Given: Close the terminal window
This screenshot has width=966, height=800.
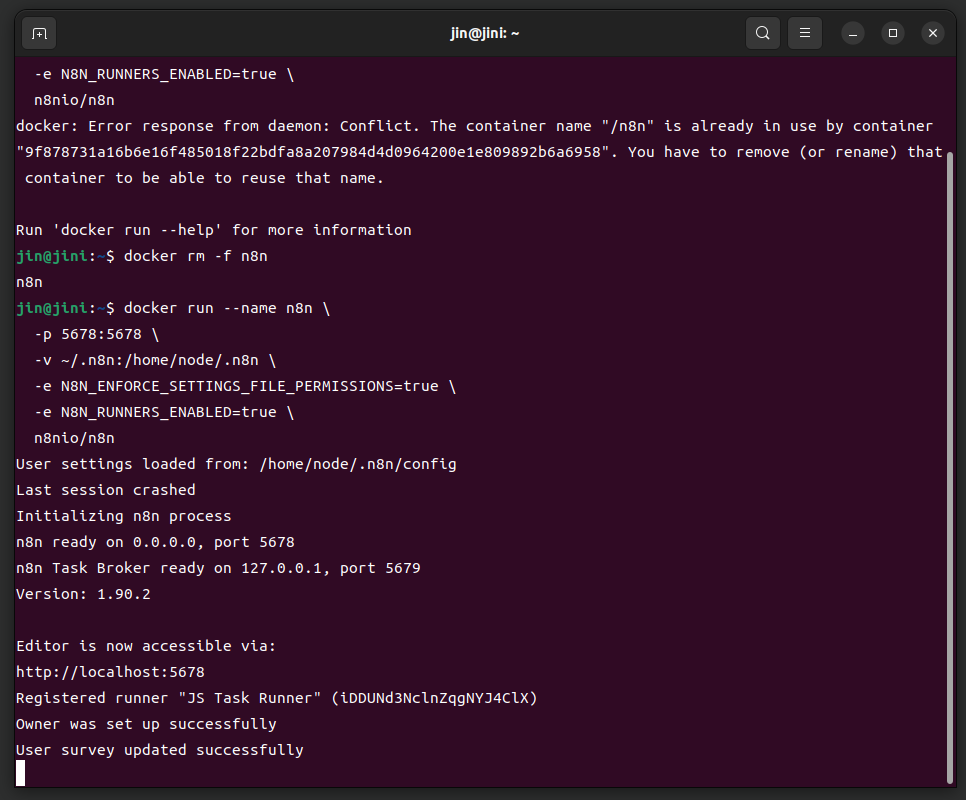Looking at the screenshot, I should pos(933,33).
